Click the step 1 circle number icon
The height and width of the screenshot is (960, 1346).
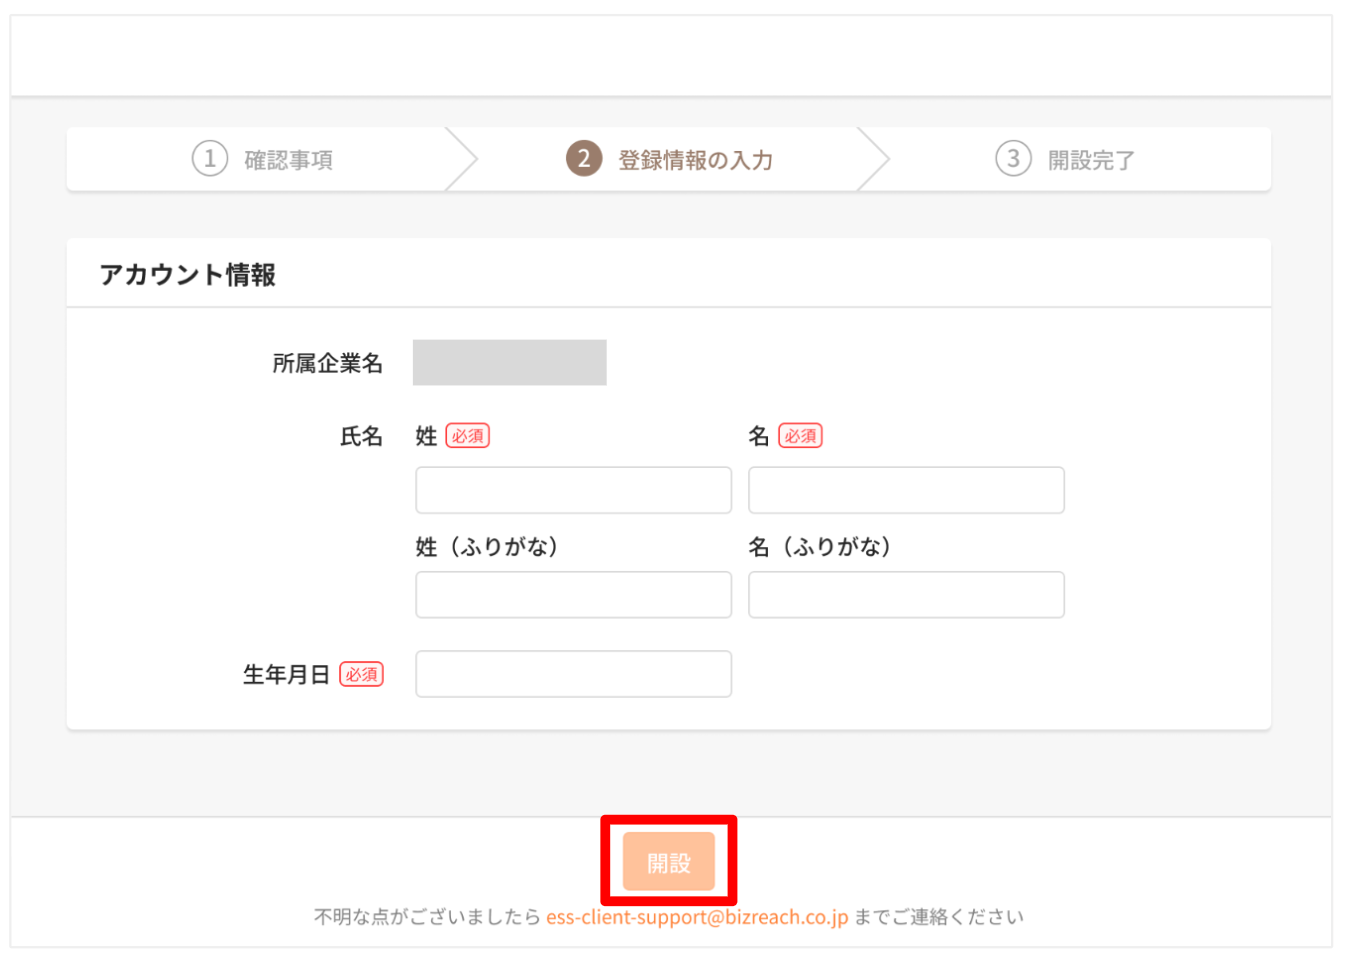click(x=210, y=159)
